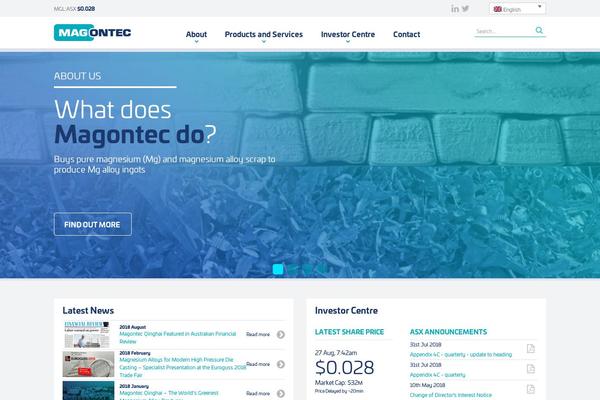Click Read more for the 2018 February news
The image size is (600, 400).
click(258, 364)
